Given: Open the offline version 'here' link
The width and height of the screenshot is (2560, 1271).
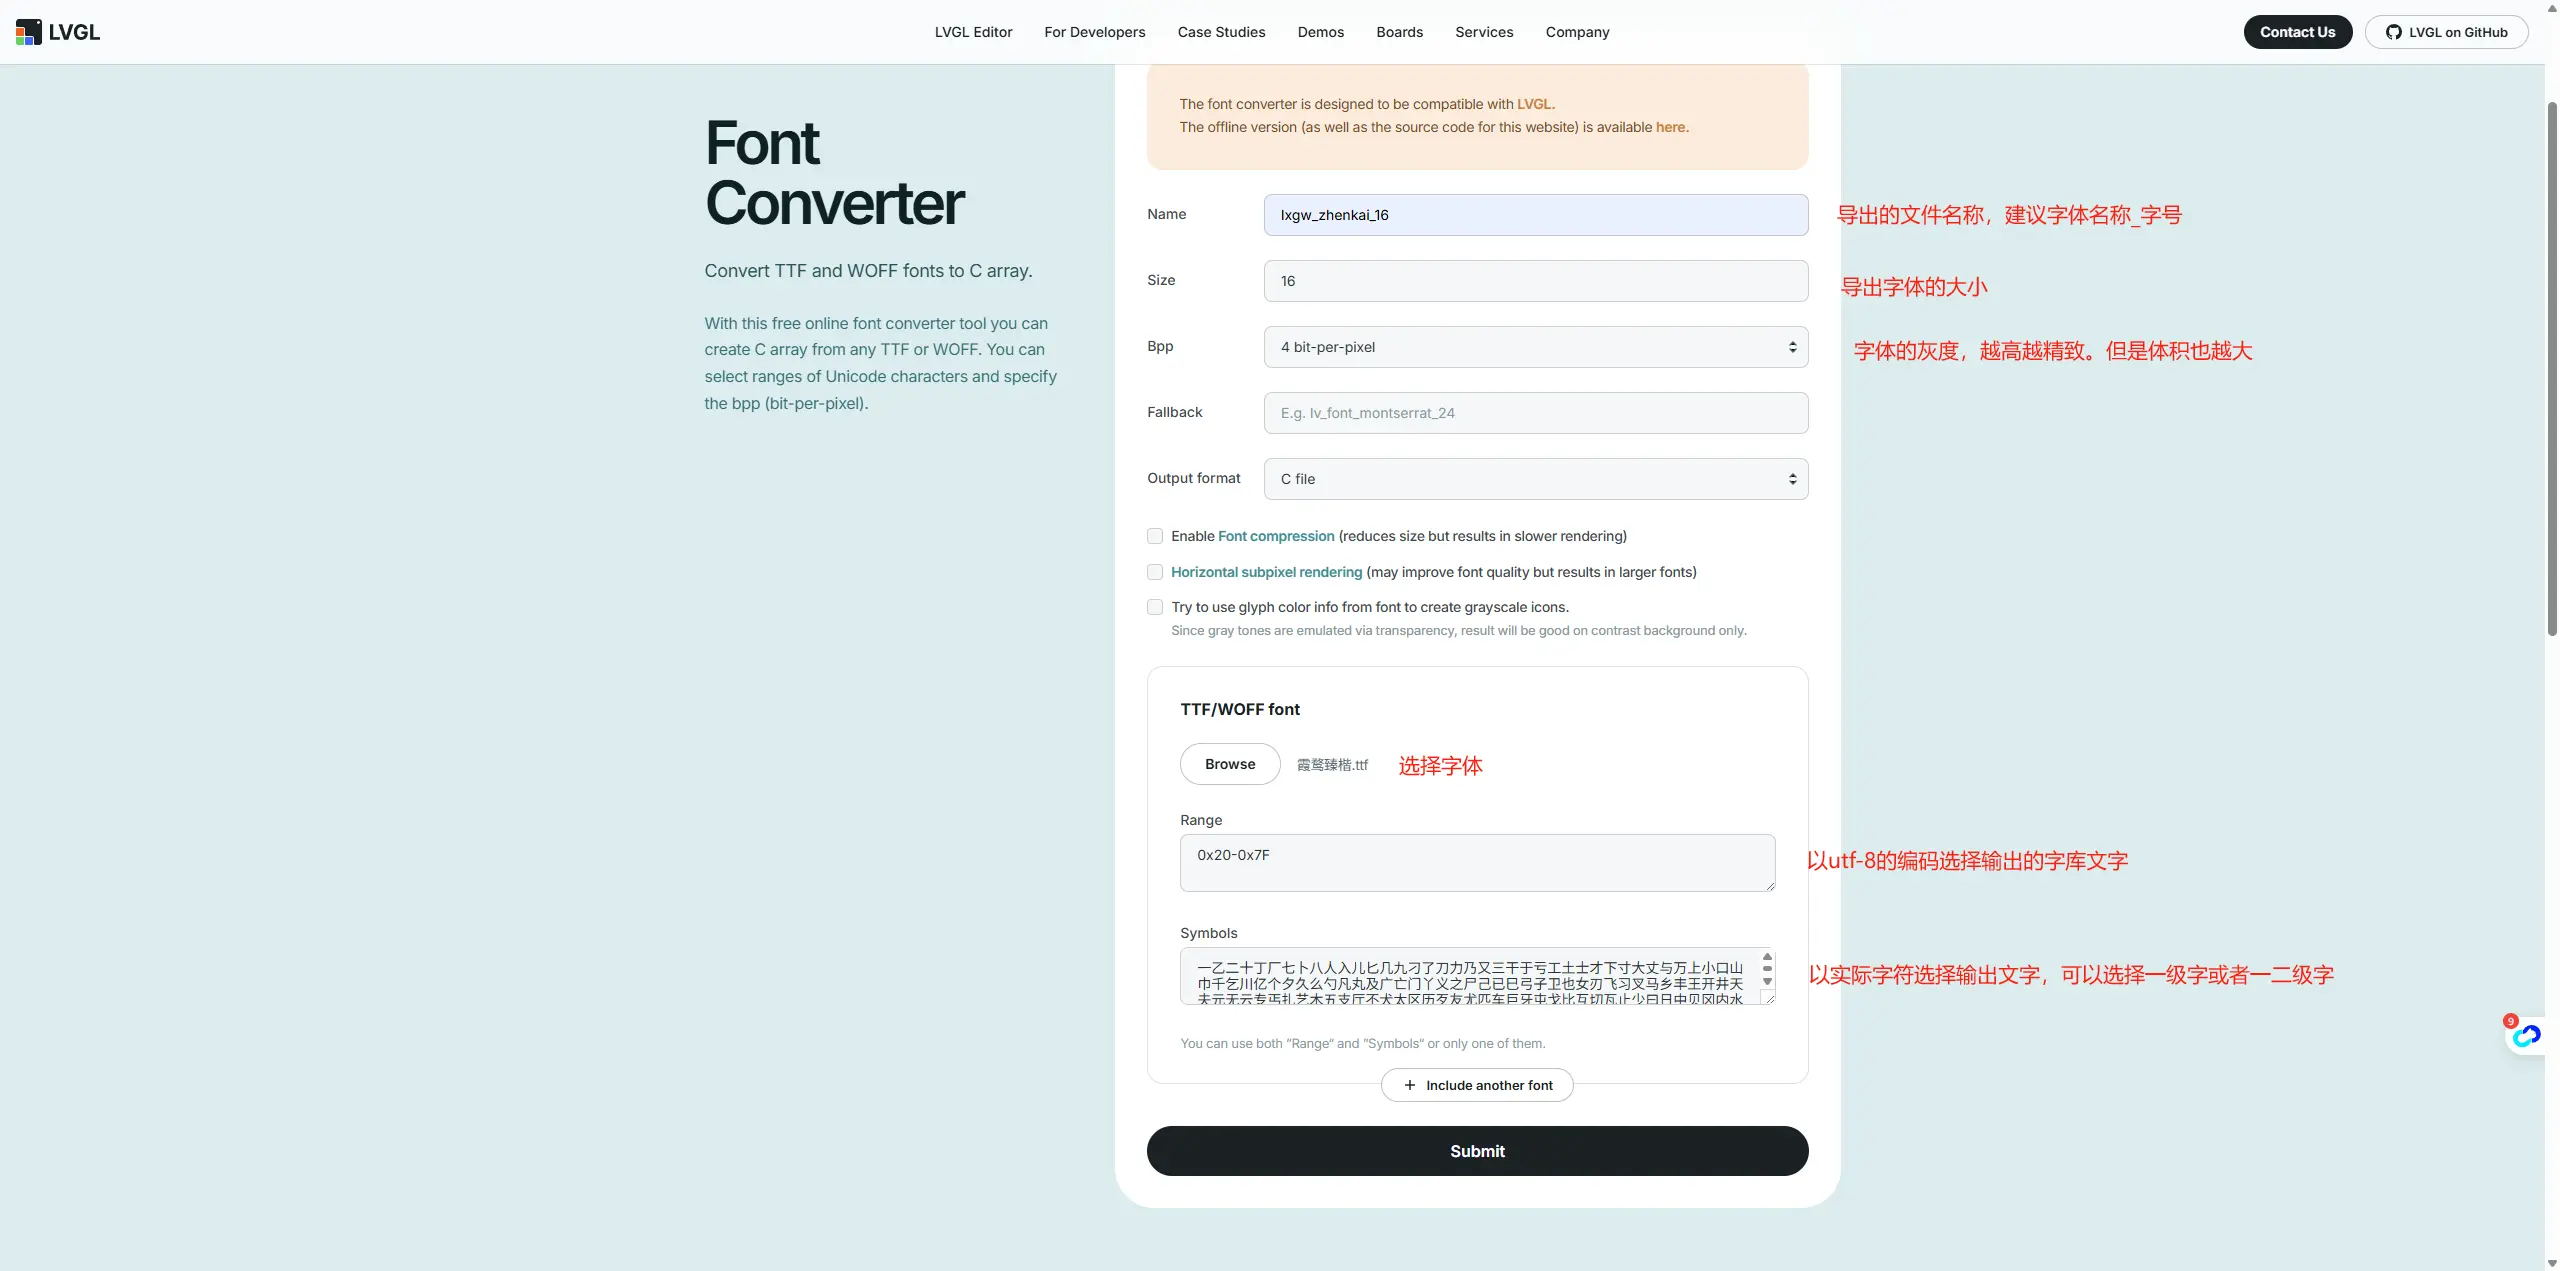Looking at the screenshot, I should point(1671,127).
